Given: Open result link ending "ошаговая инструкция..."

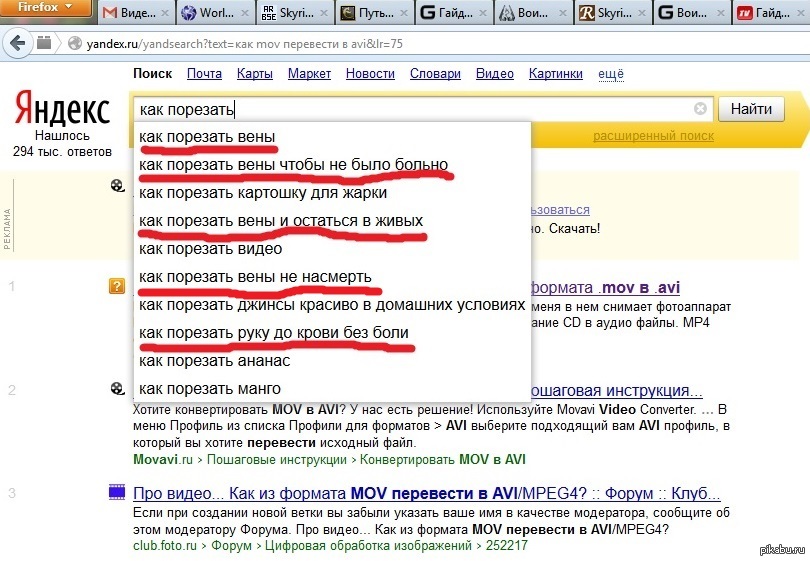Looking at the screenshot, I should point(616,391).
